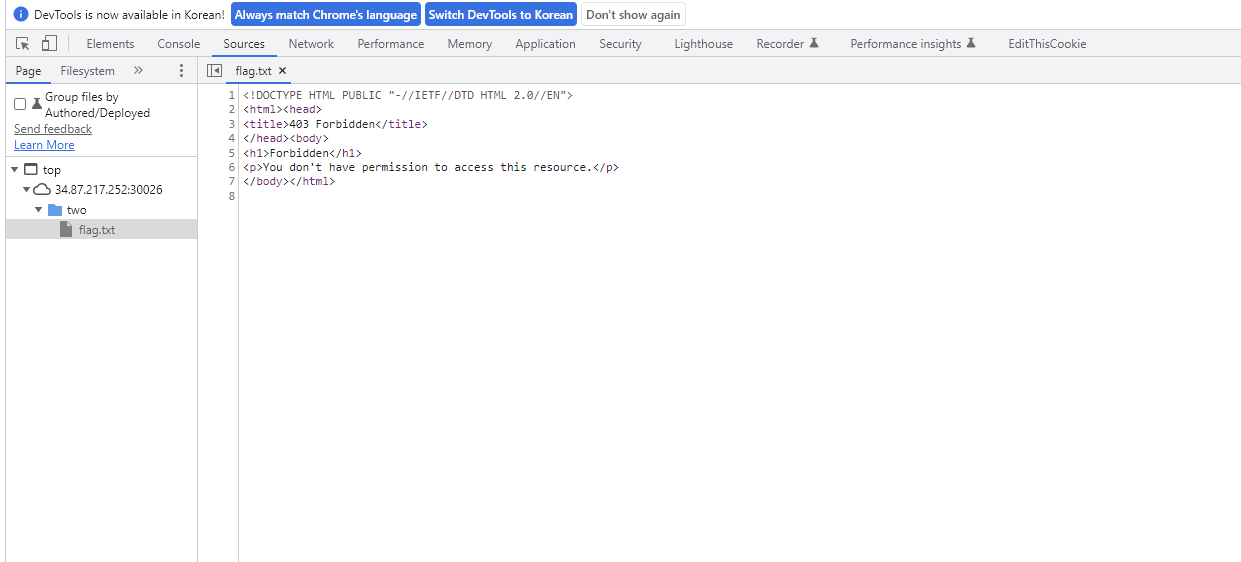The image size is (1241, 562).
Task: Click the cloud icon for 34.87.217.252:30026
Action: 42,190
